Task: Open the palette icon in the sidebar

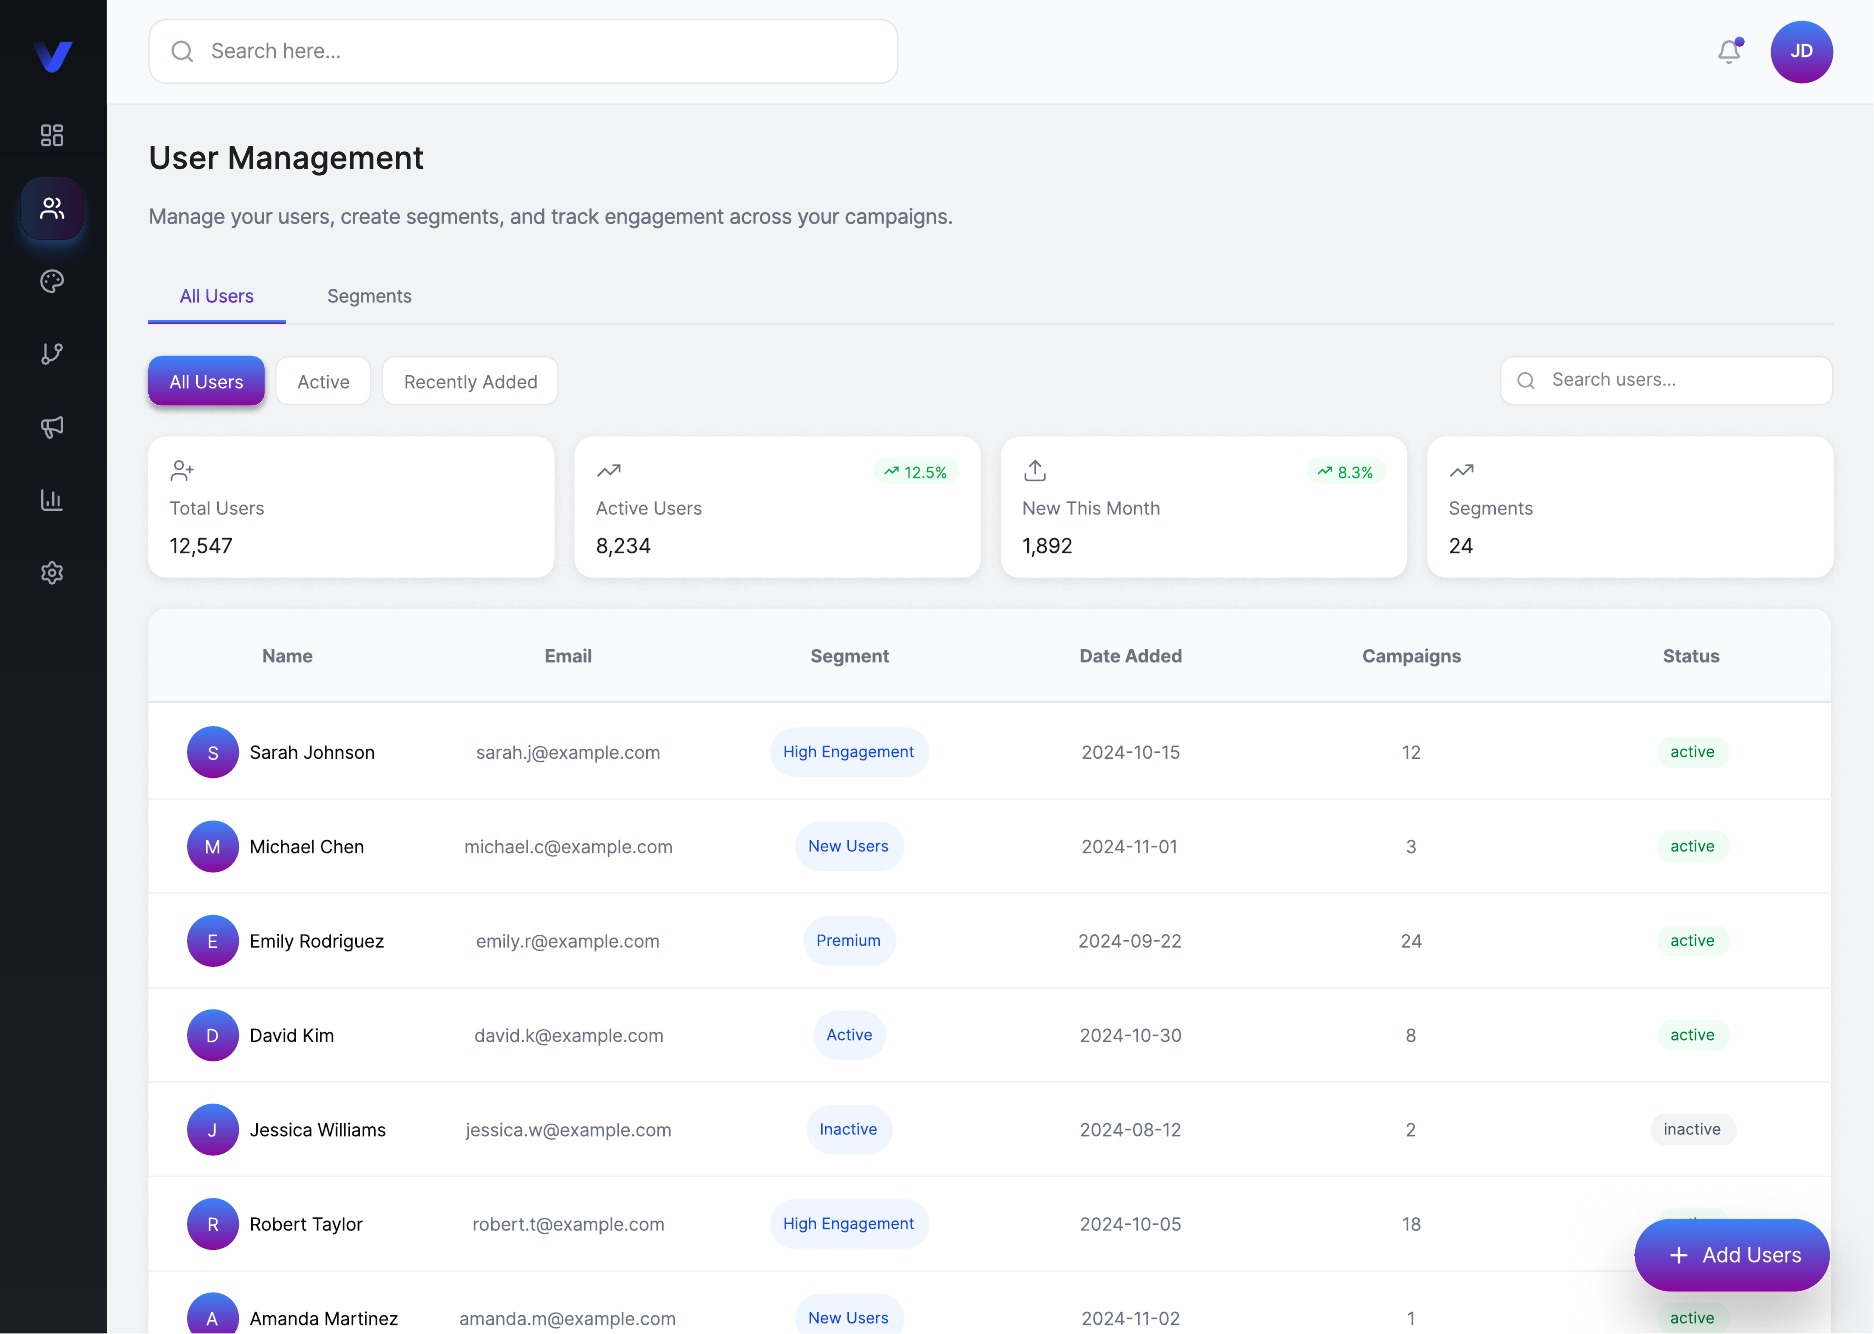Action: click(52, 281)
